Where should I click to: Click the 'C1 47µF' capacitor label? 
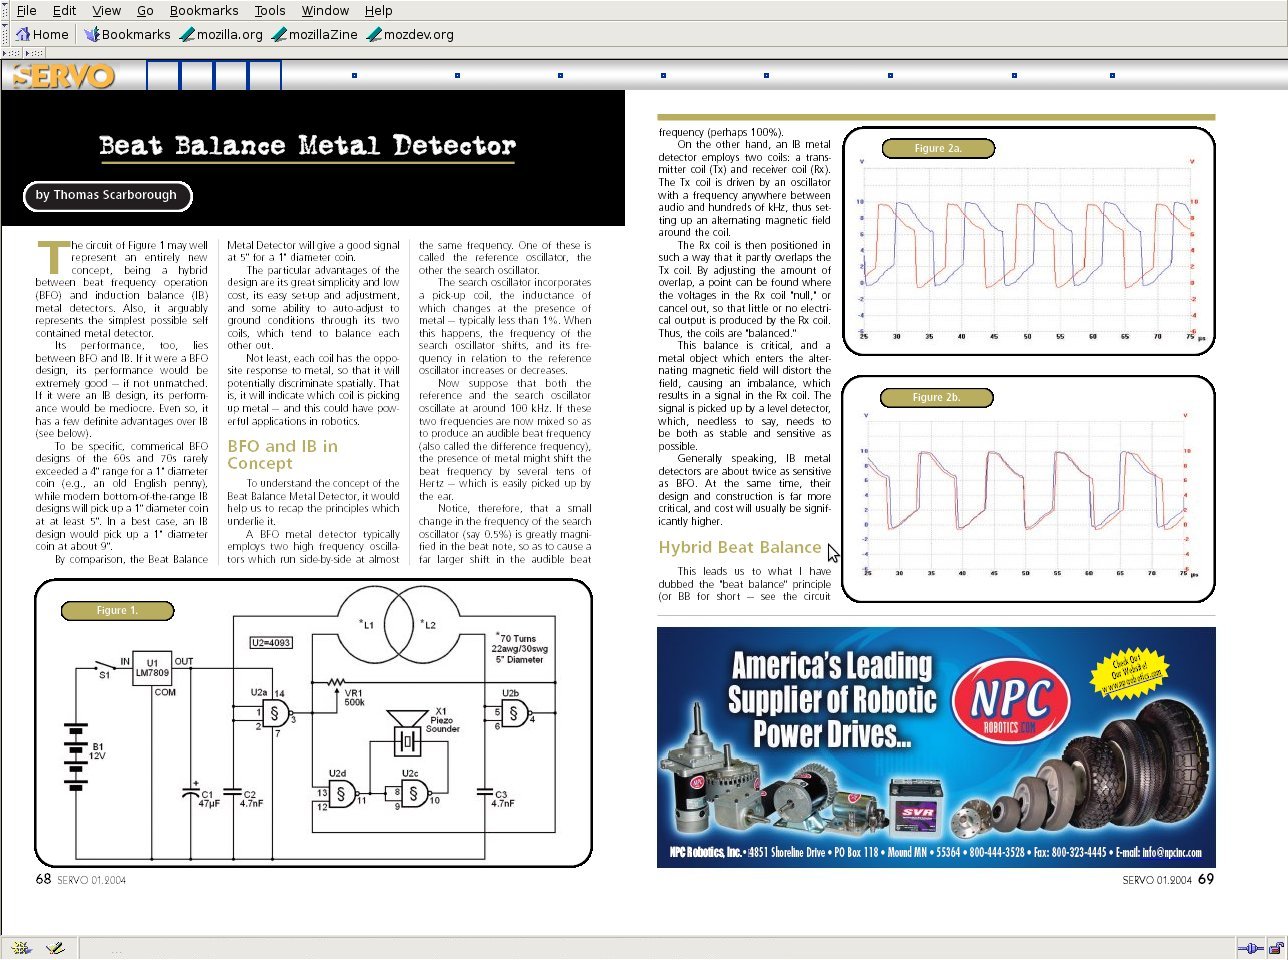pyautogui.click(x=209, y=799)
